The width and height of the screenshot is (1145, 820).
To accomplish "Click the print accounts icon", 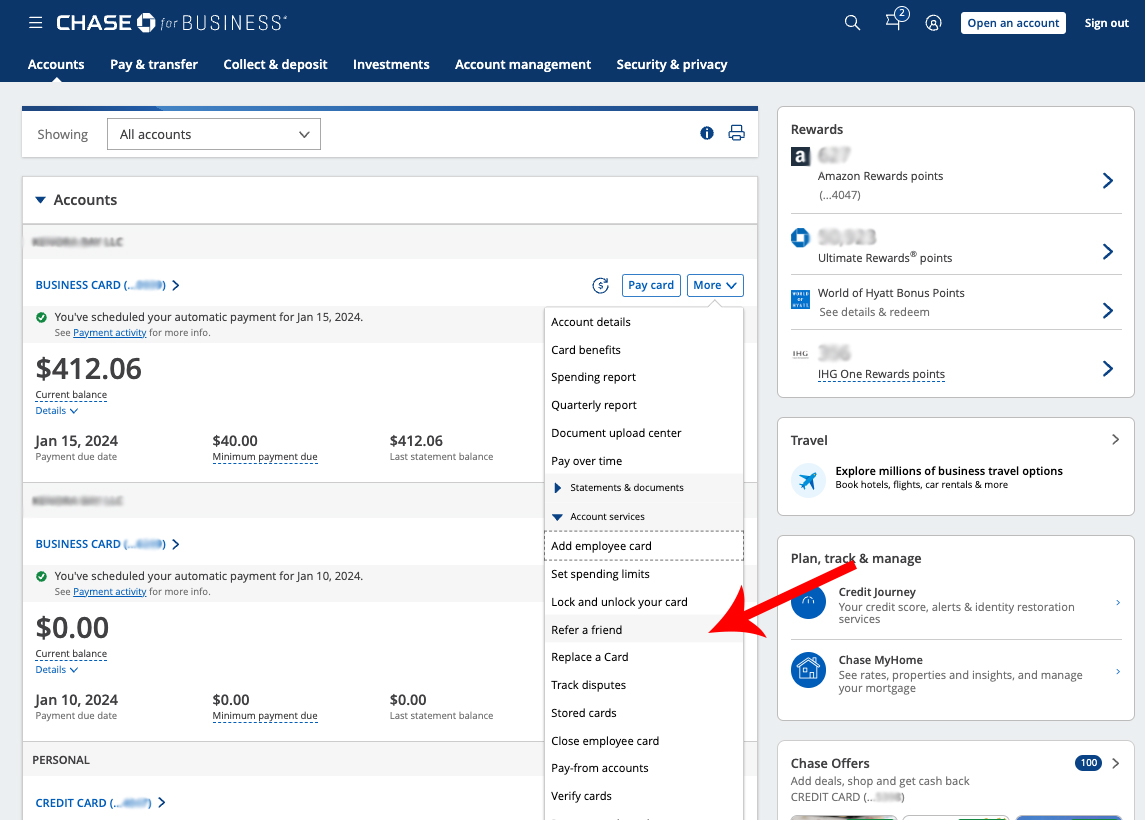I will click(737, 133).
